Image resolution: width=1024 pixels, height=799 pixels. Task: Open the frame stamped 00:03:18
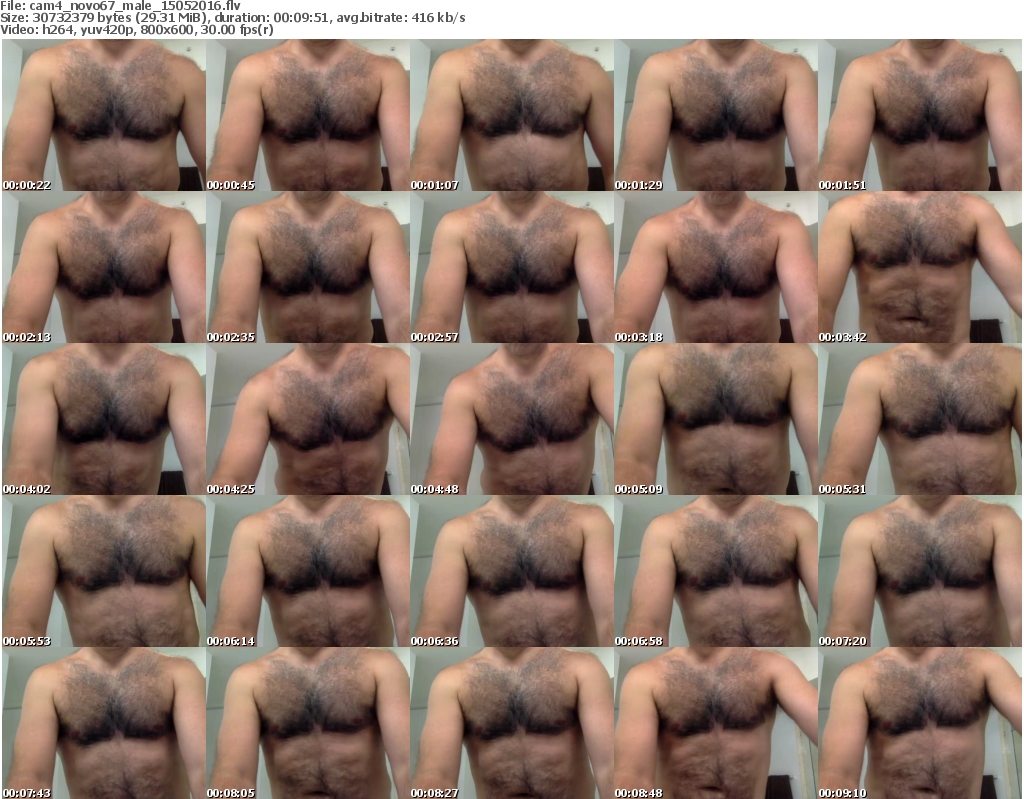coord(716,267)
